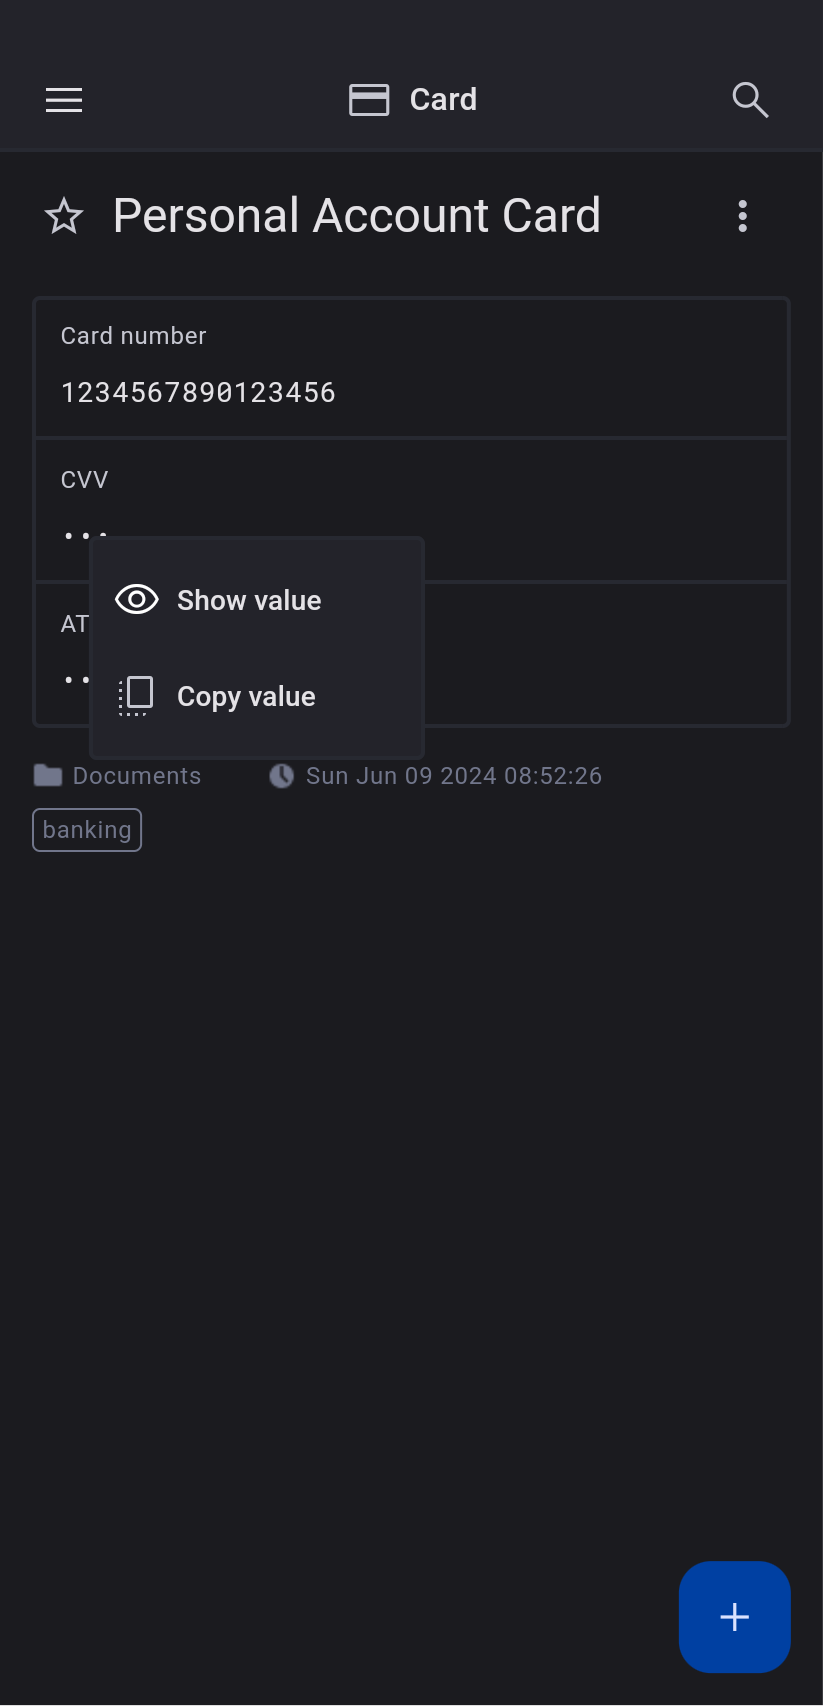Viewport: 823px width, 1706px height.
Task: Select the Copy value menu entry
Action: click(246, 696)
